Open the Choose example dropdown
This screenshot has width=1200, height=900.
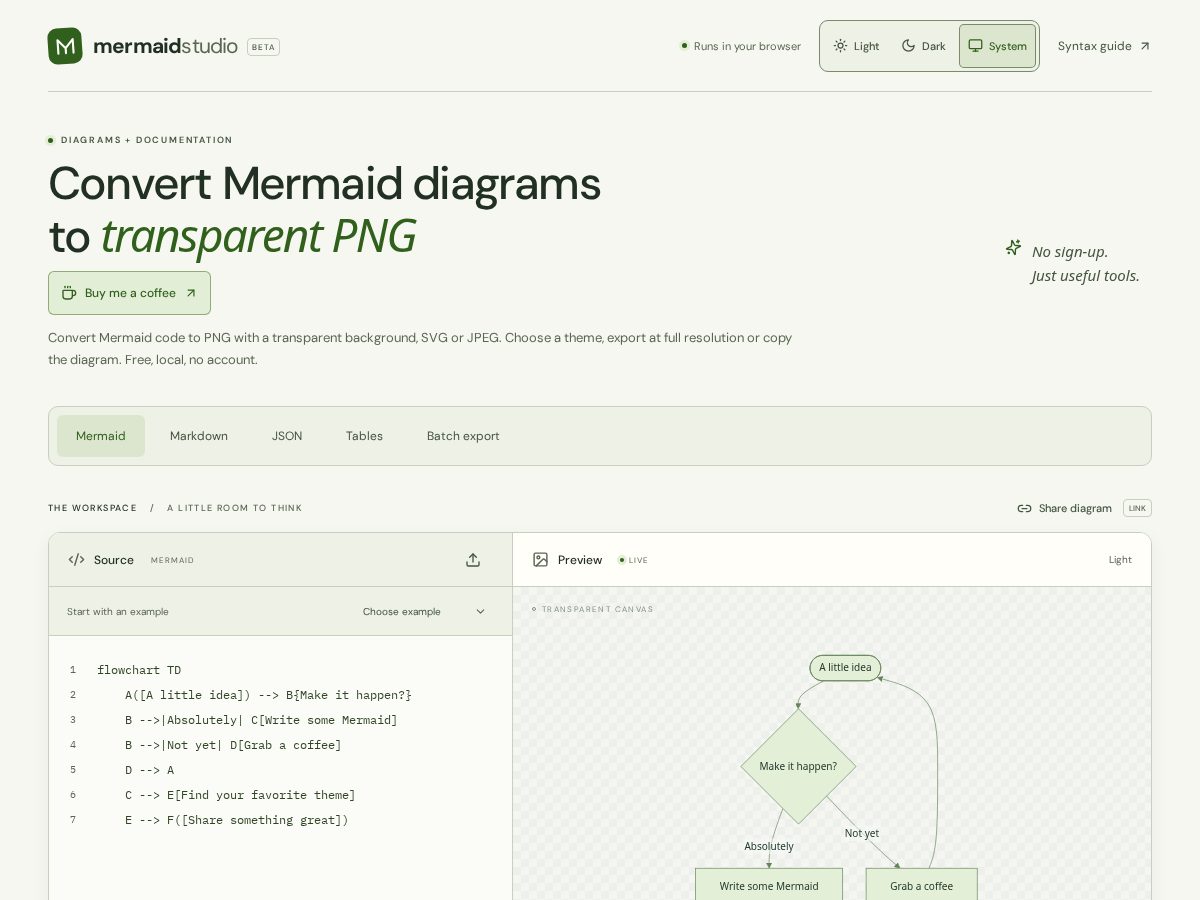424,611
